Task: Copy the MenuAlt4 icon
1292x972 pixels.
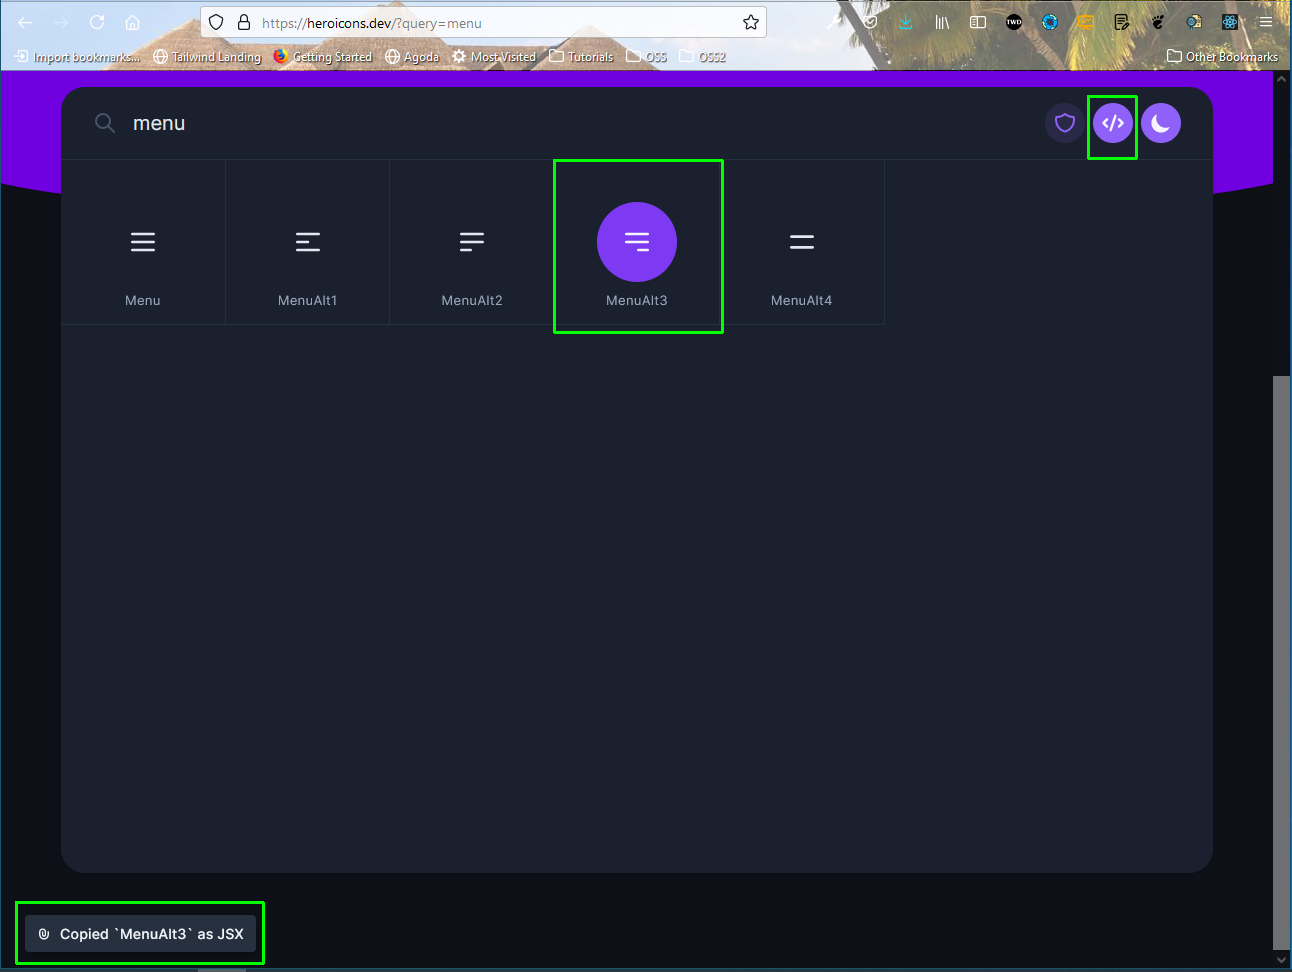Action: click(x=801, y=242)
